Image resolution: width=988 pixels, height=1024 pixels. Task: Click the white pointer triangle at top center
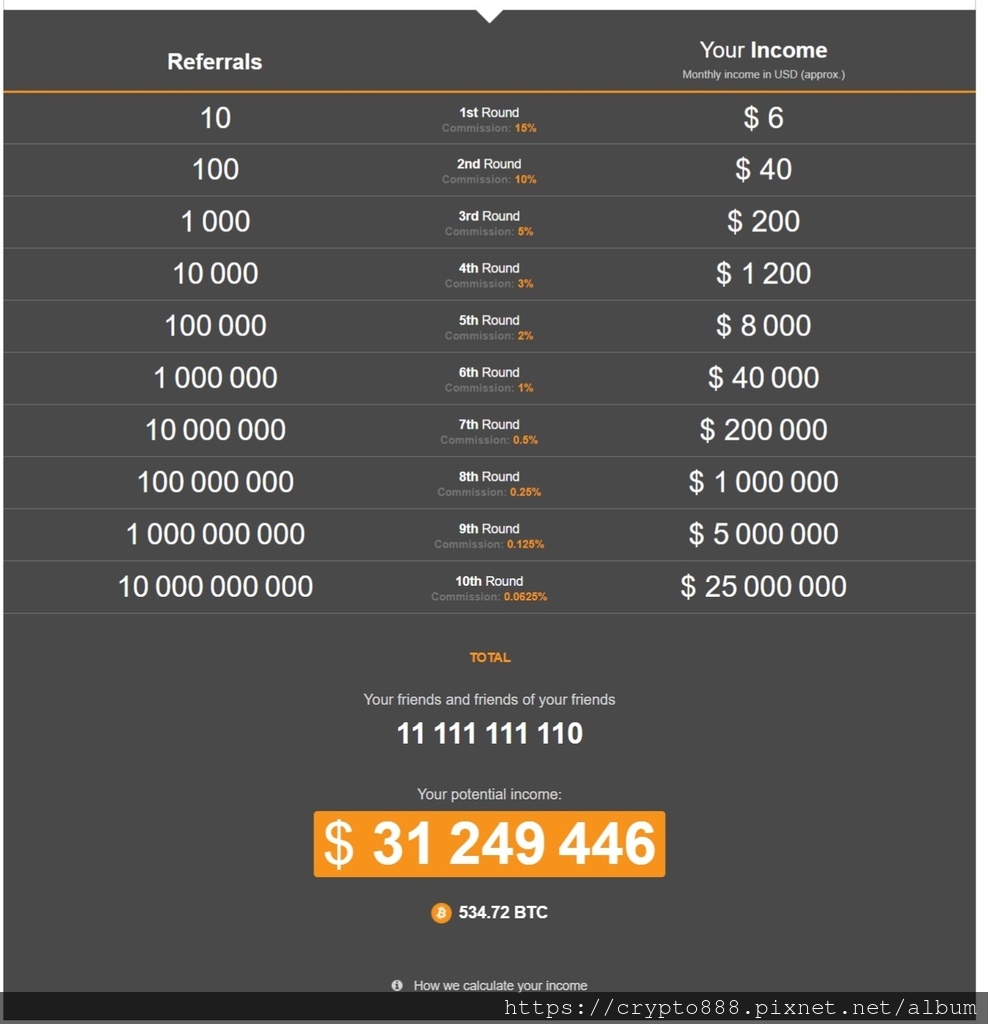[490, 16]
